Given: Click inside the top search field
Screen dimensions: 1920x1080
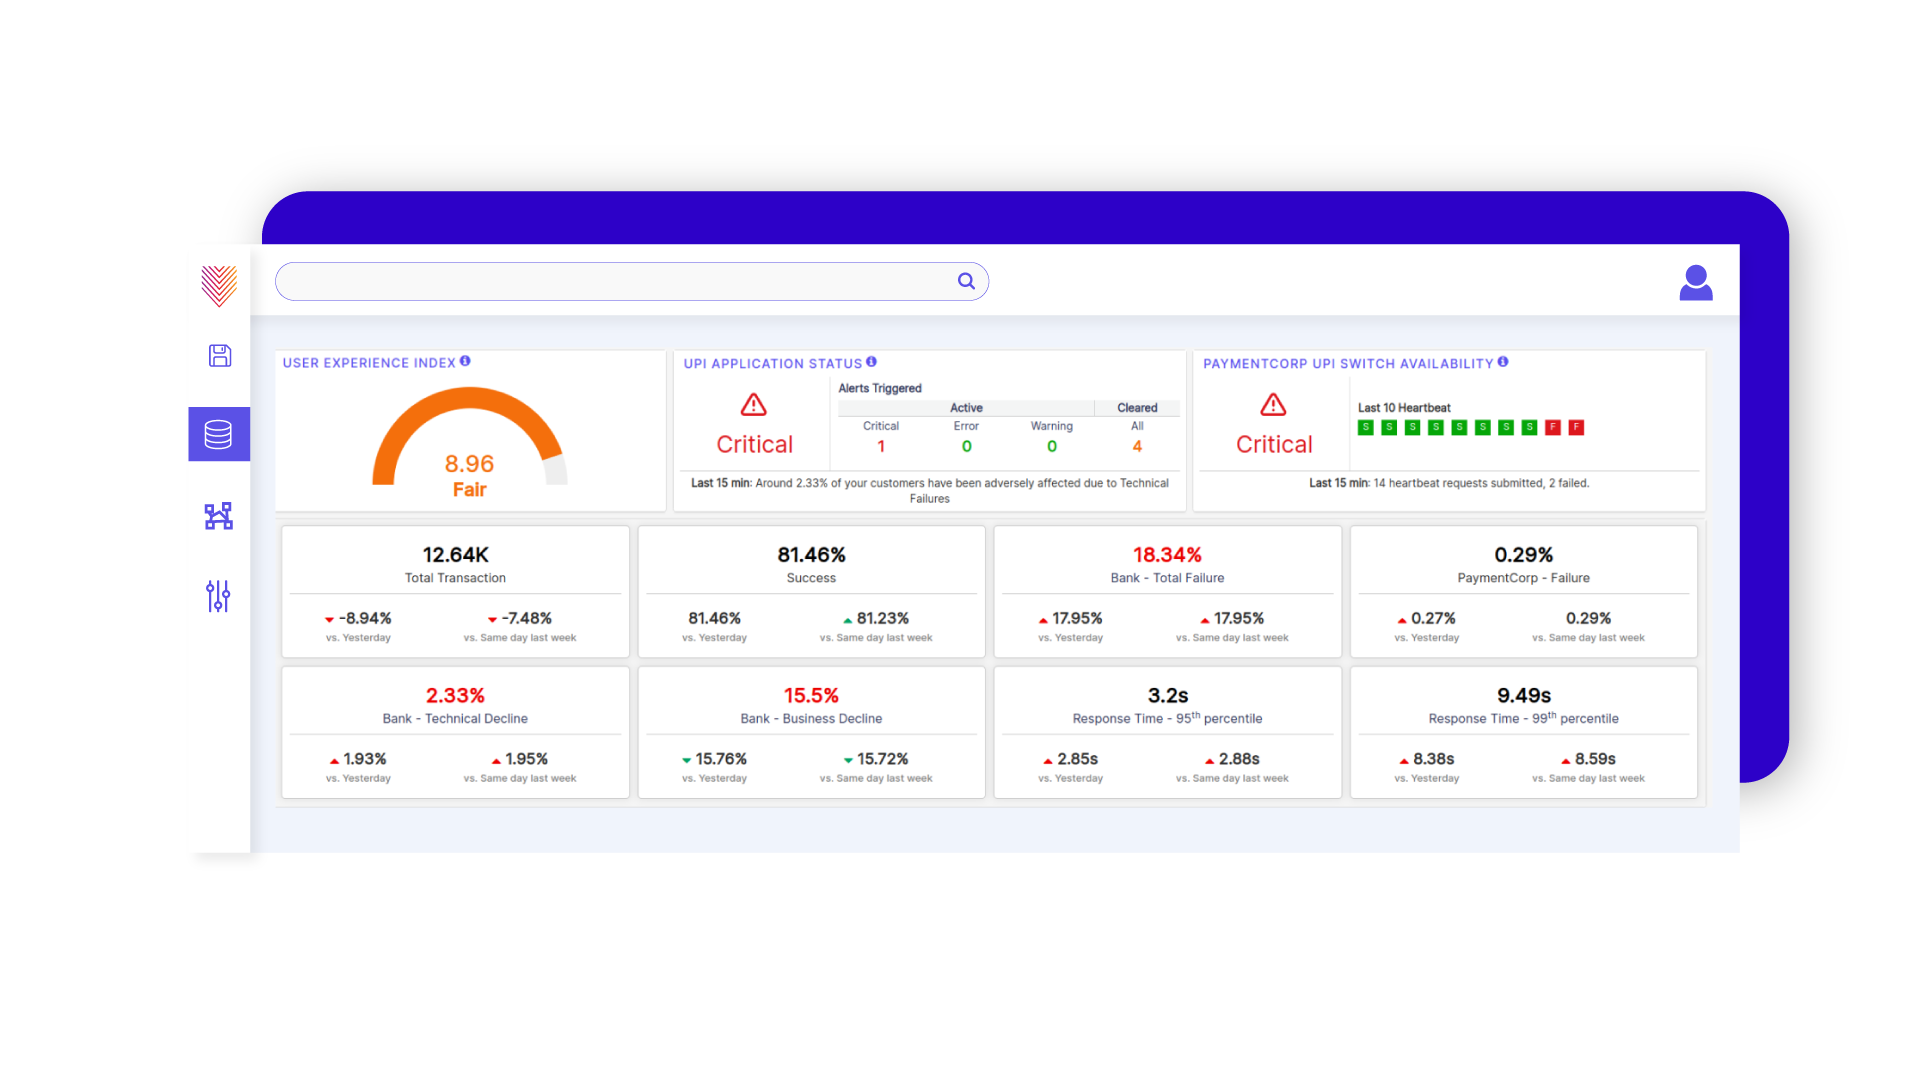Looking at the screenshot, I should click(610, 282).
